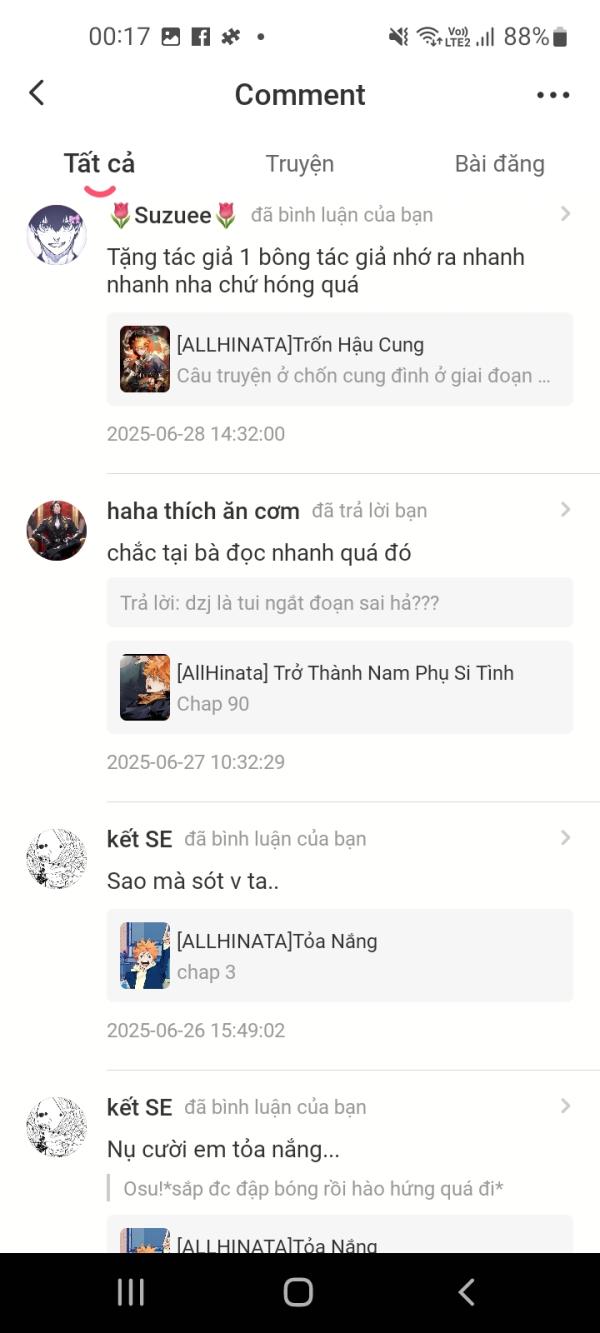600x1333 pixels.
Task: Expand chevron for Sao mà sót comment
Action: point(565,838)
